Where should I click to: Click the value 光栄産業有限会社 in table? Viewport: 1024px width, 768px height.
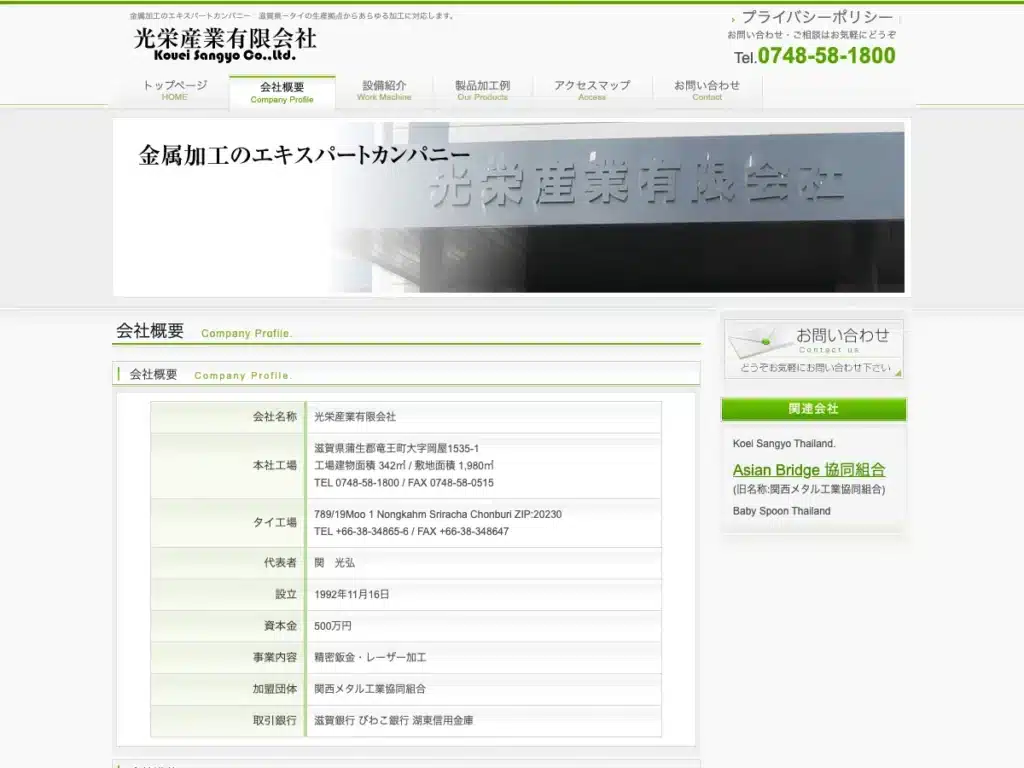(355, 417)
